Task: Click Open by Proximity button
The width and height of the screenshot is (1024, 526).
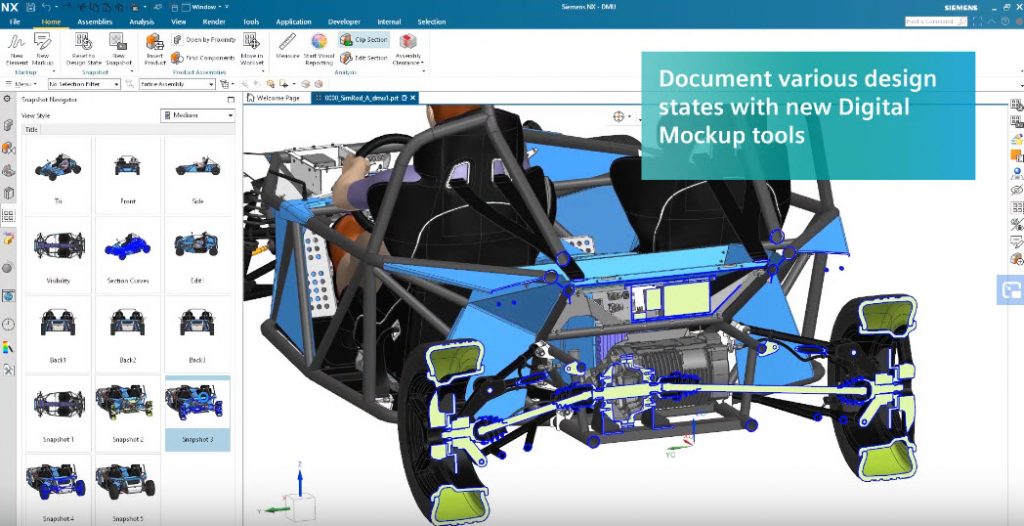Action: coord(204,40)
